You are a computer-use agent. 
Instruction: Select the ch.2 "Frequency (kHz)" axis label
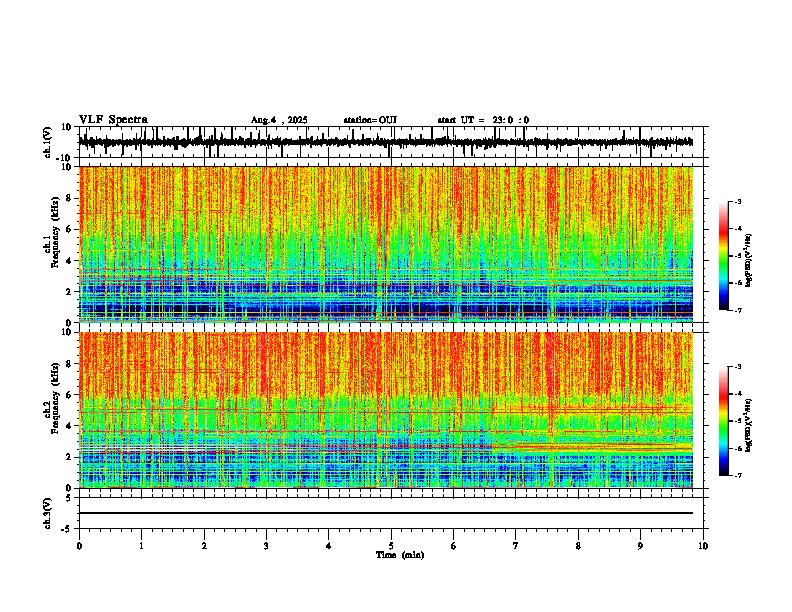click(55, 397)
